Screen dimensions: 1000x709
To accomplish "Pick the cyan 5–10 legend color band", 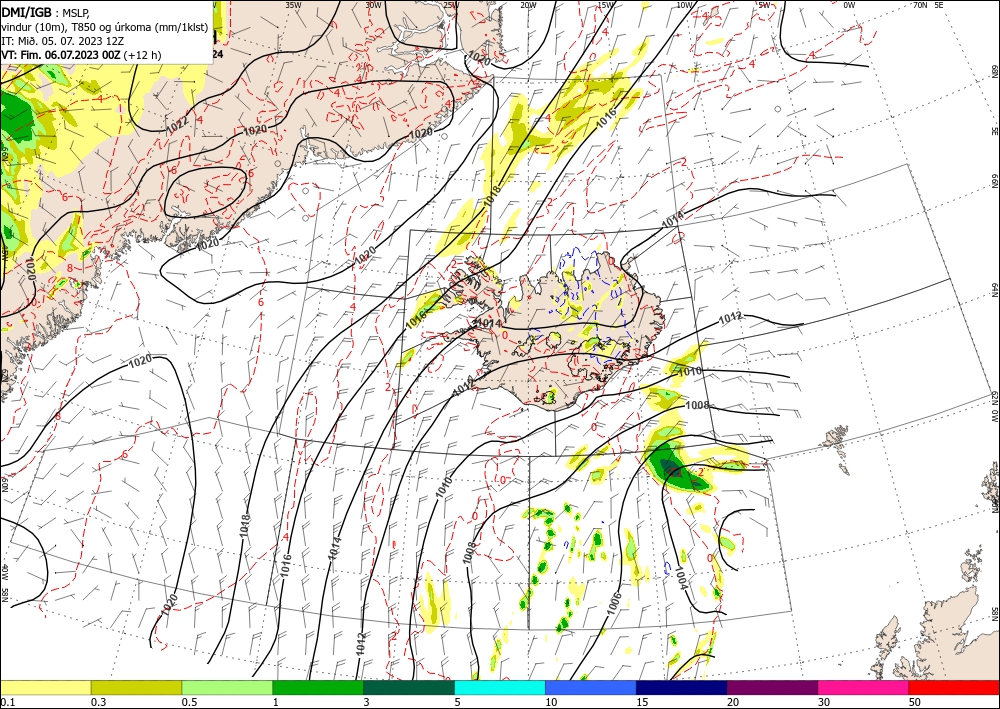I will point(500,687).
